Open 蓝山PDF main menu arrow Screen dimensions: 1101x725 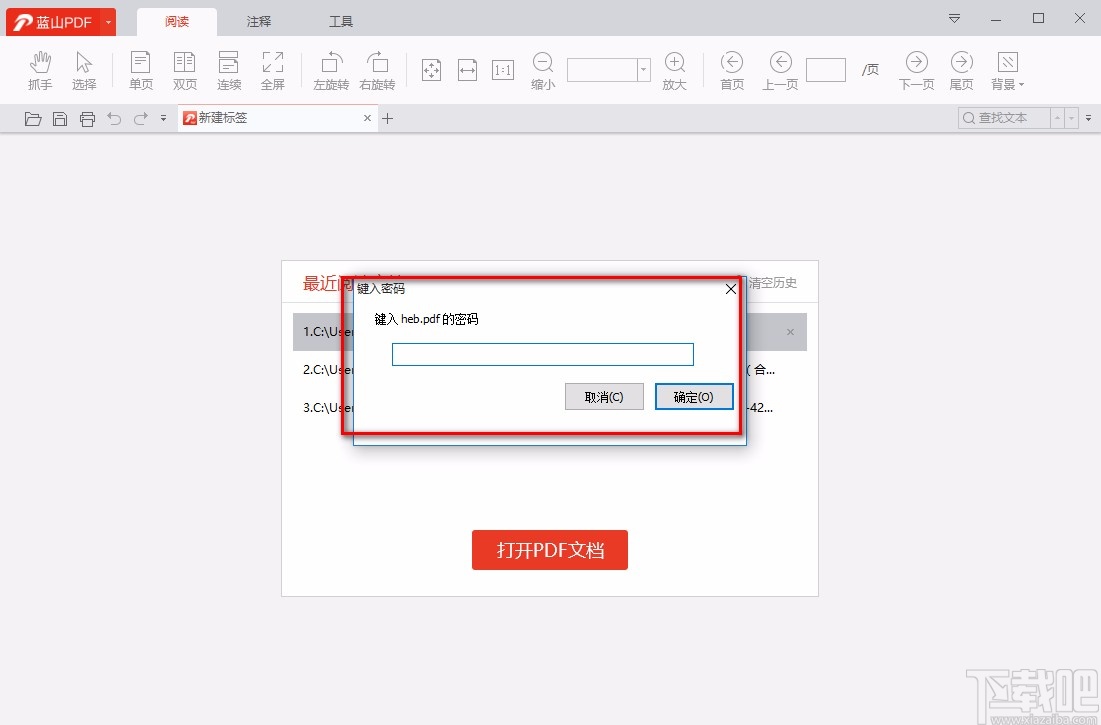(108, 22)
